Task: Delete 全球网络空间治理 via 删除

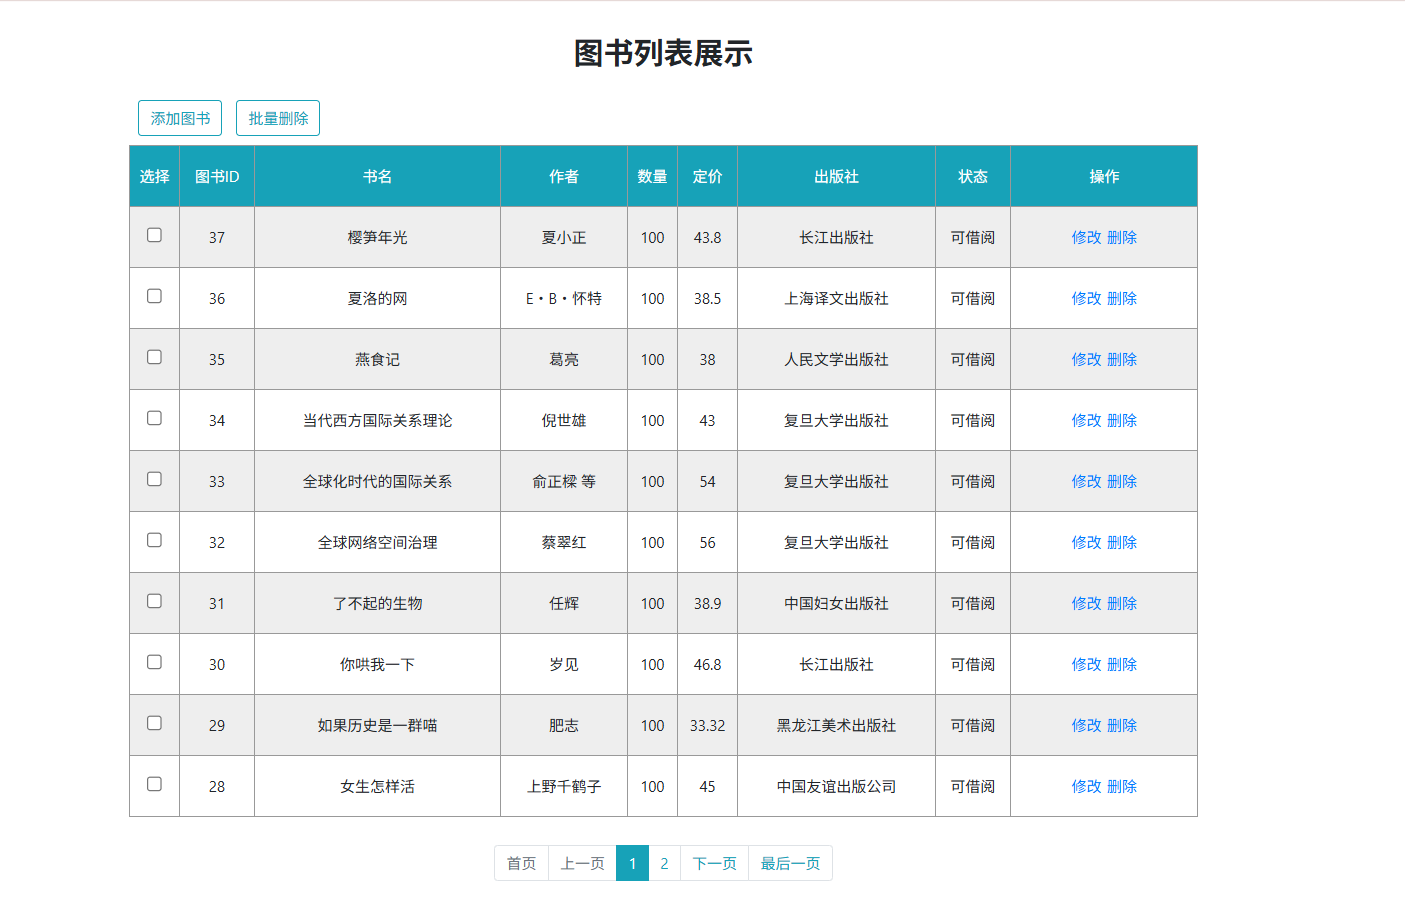Action: (1122, 542)
